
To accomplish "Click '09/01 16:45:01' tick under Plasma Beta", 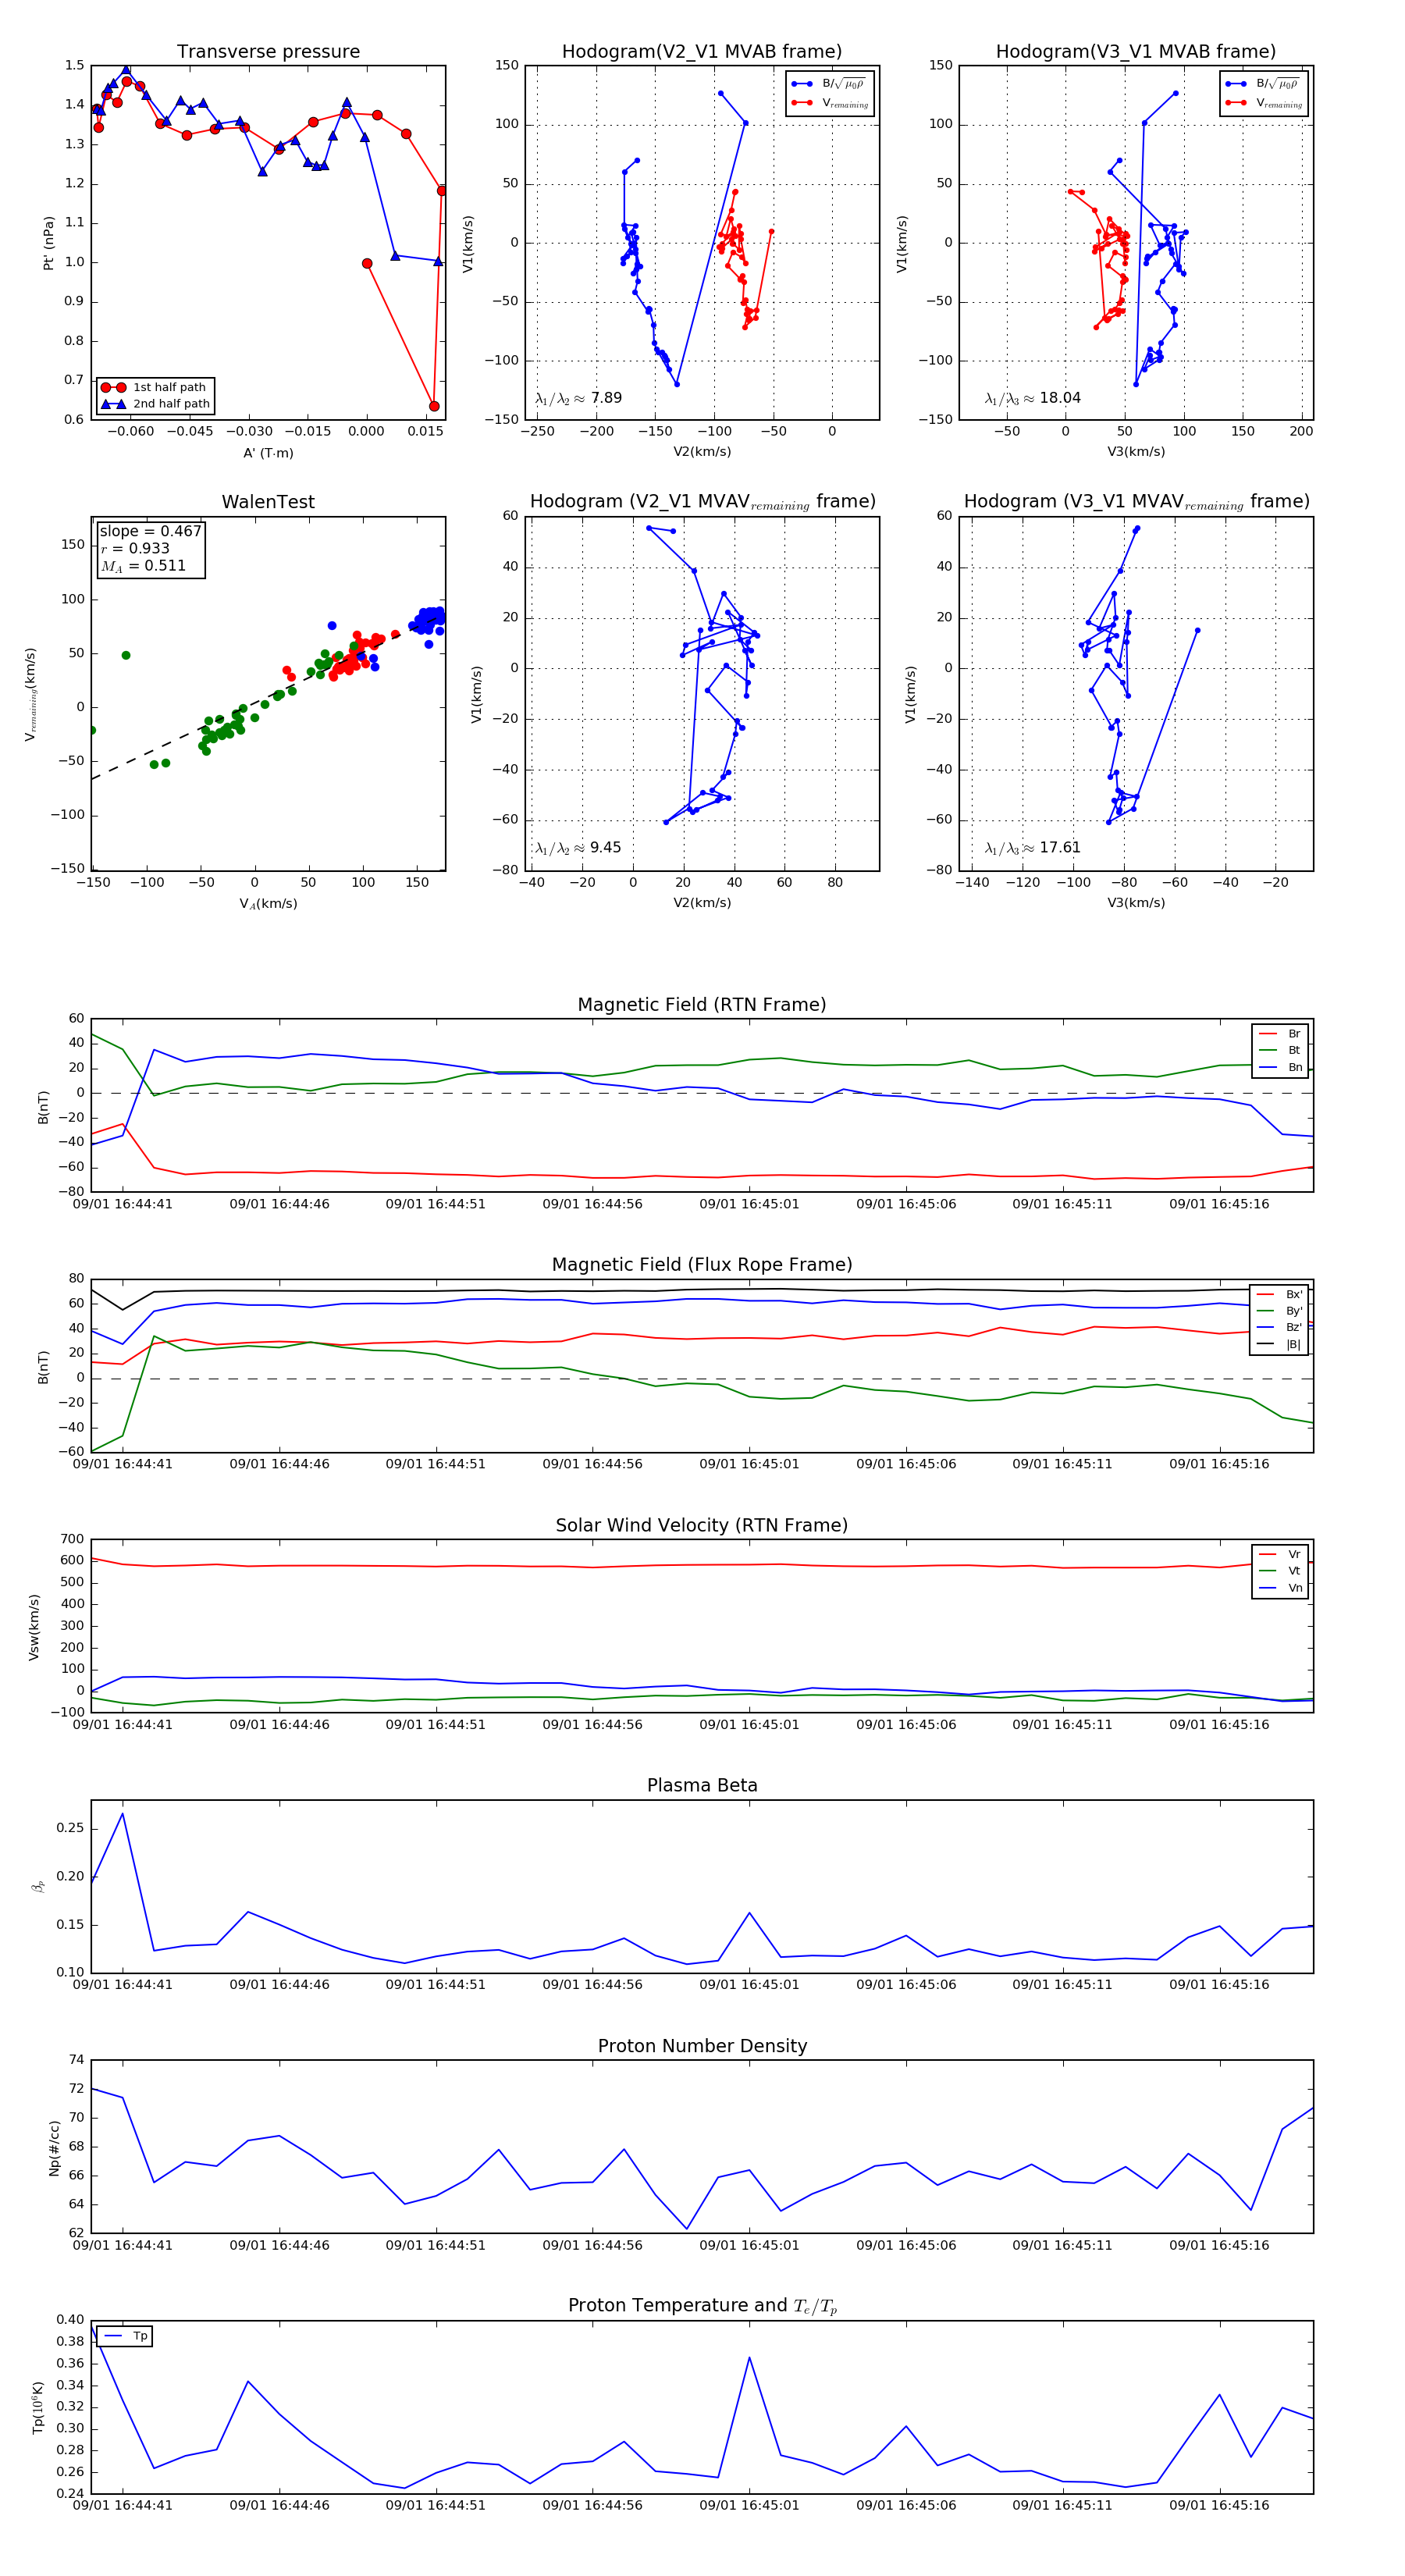I will (749, 1984).
